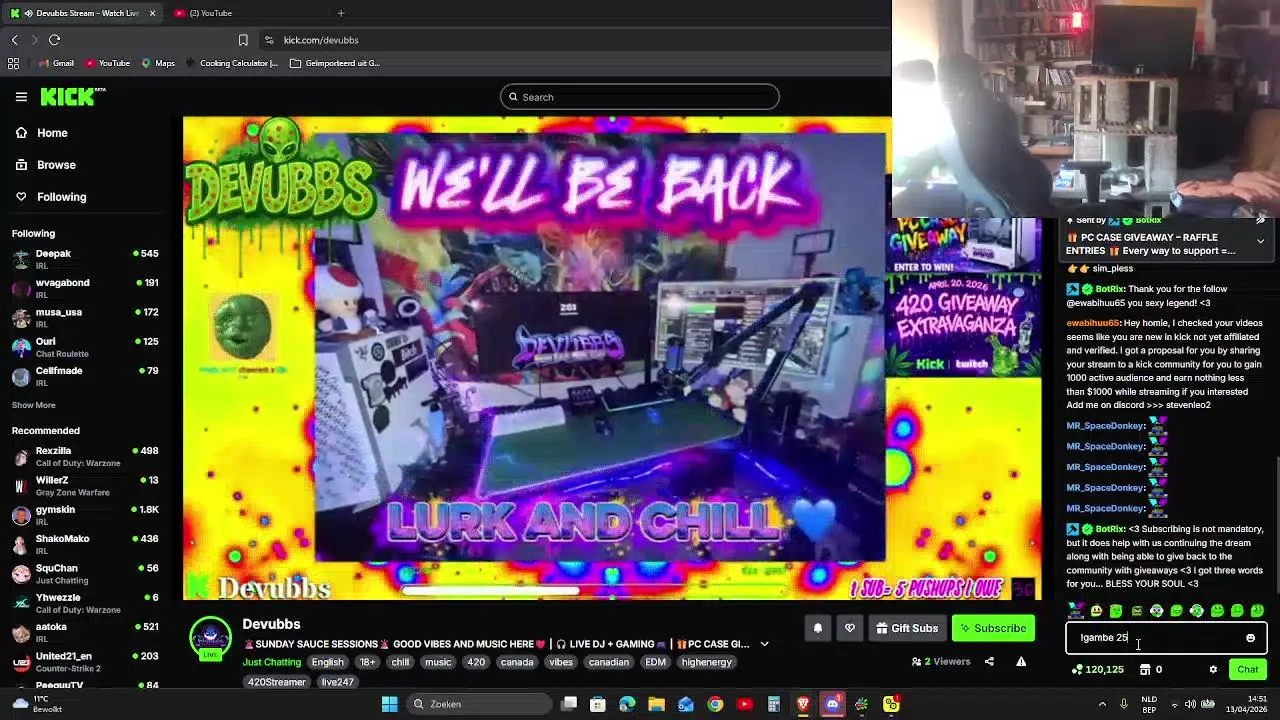Collapse the pinned giveaway message chevron

(1260, 241)
